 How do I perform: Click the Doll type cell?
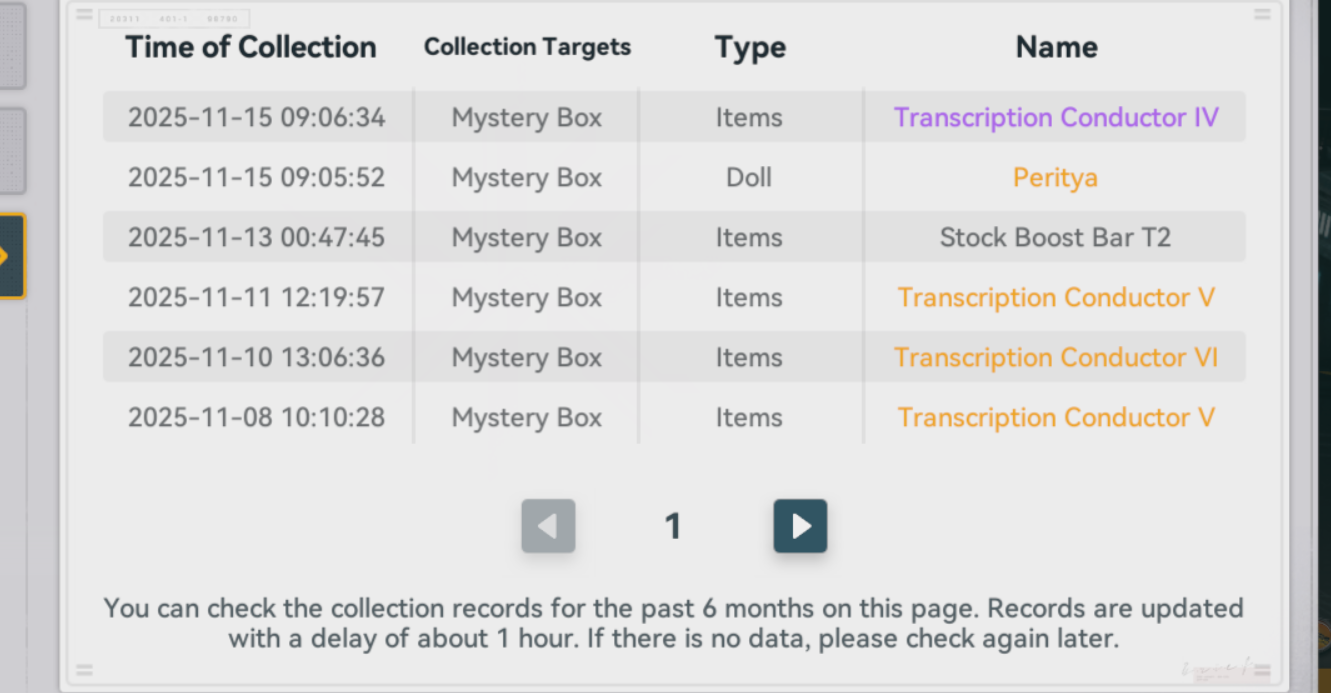coord(749,177)
